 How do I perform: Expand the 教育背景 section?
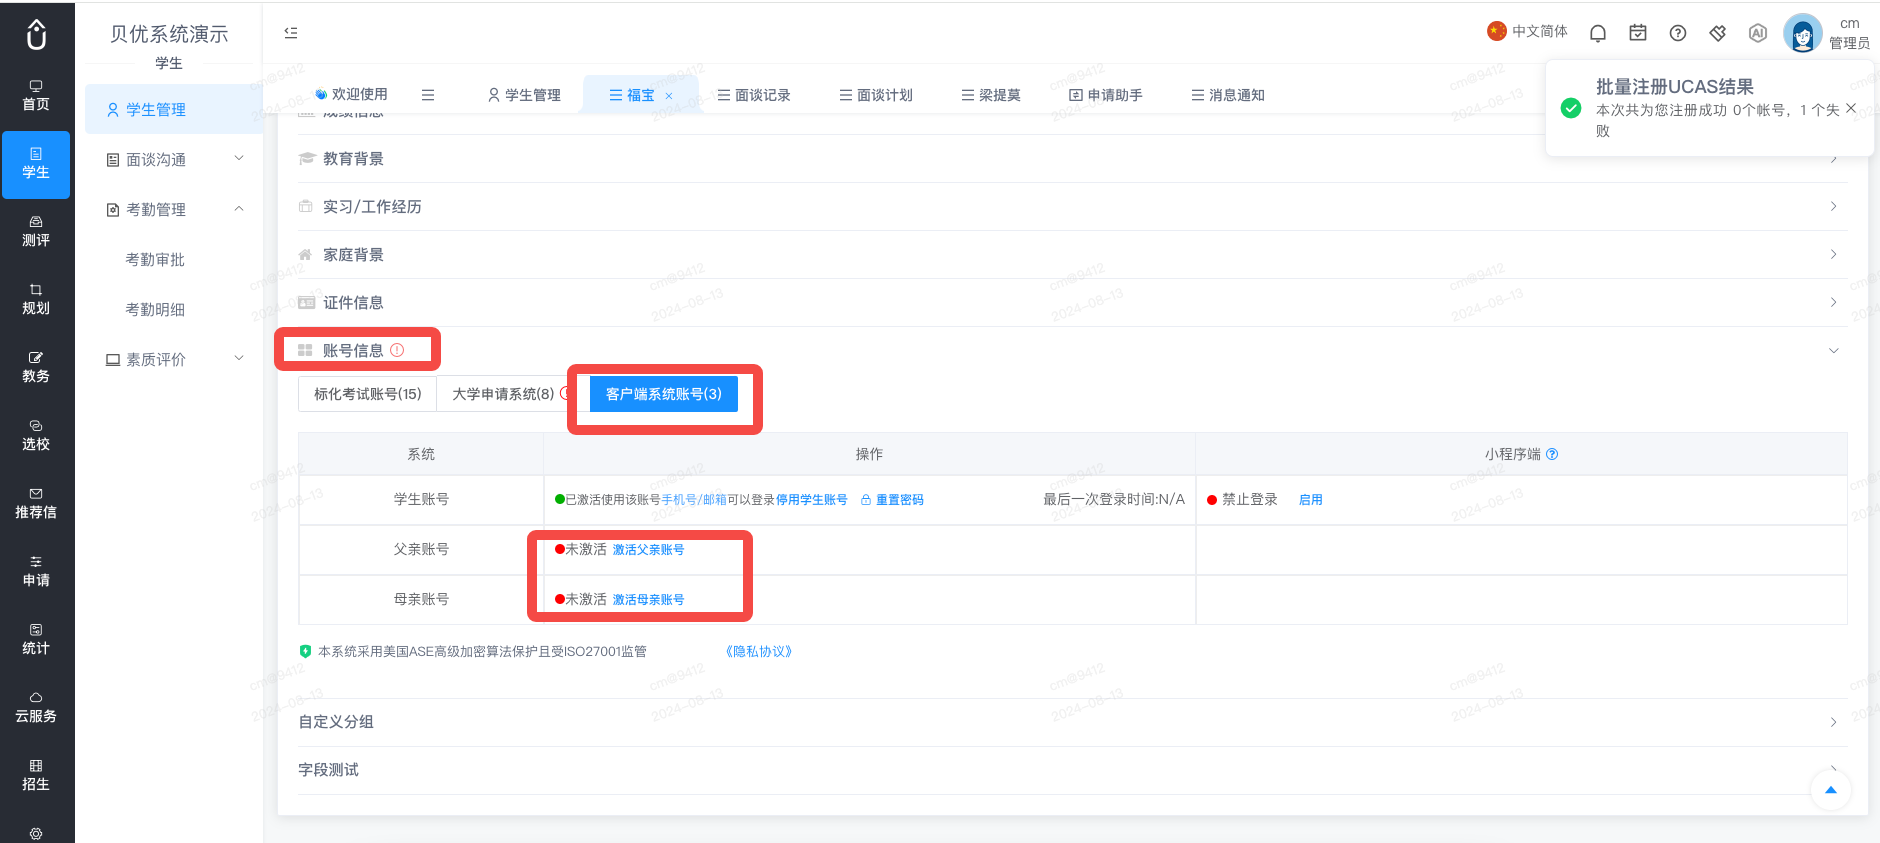(x=1073, y=159)
